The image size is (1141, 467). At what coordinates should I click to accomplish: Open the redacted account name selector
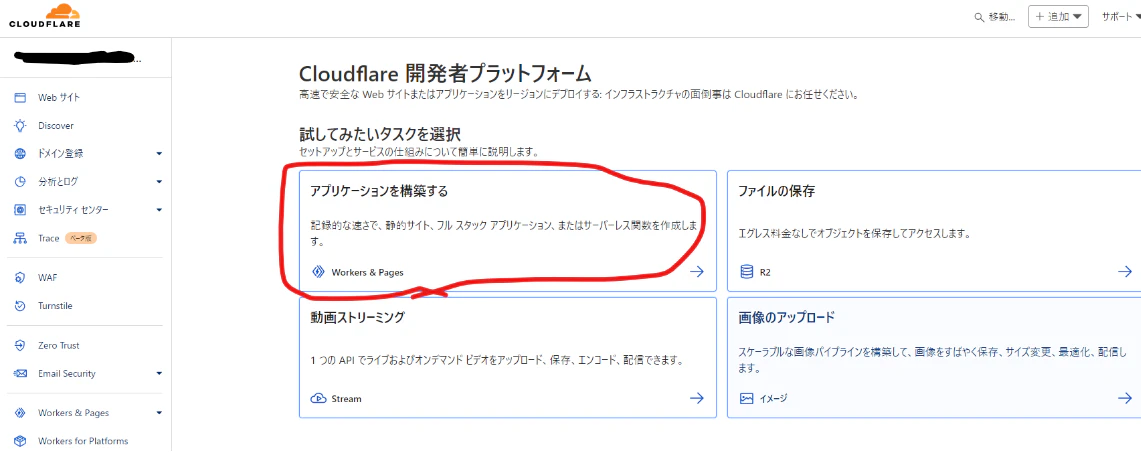click(78, 57)
